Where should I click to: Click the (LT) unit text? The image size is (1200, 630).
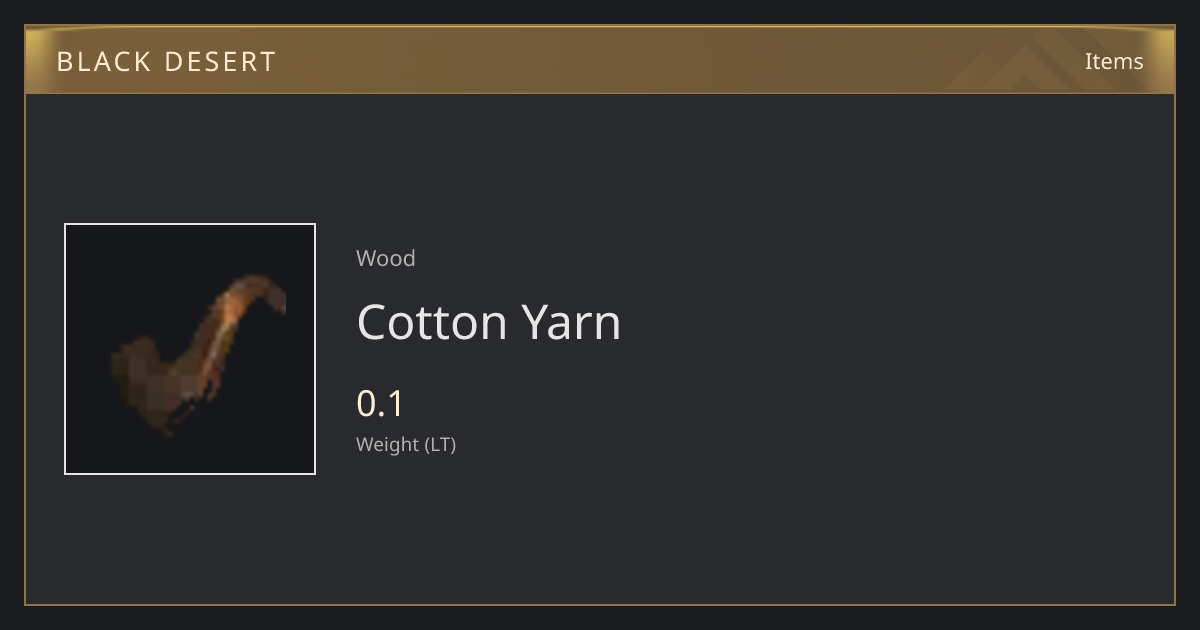pyautogui.click(x=441, y=445)
